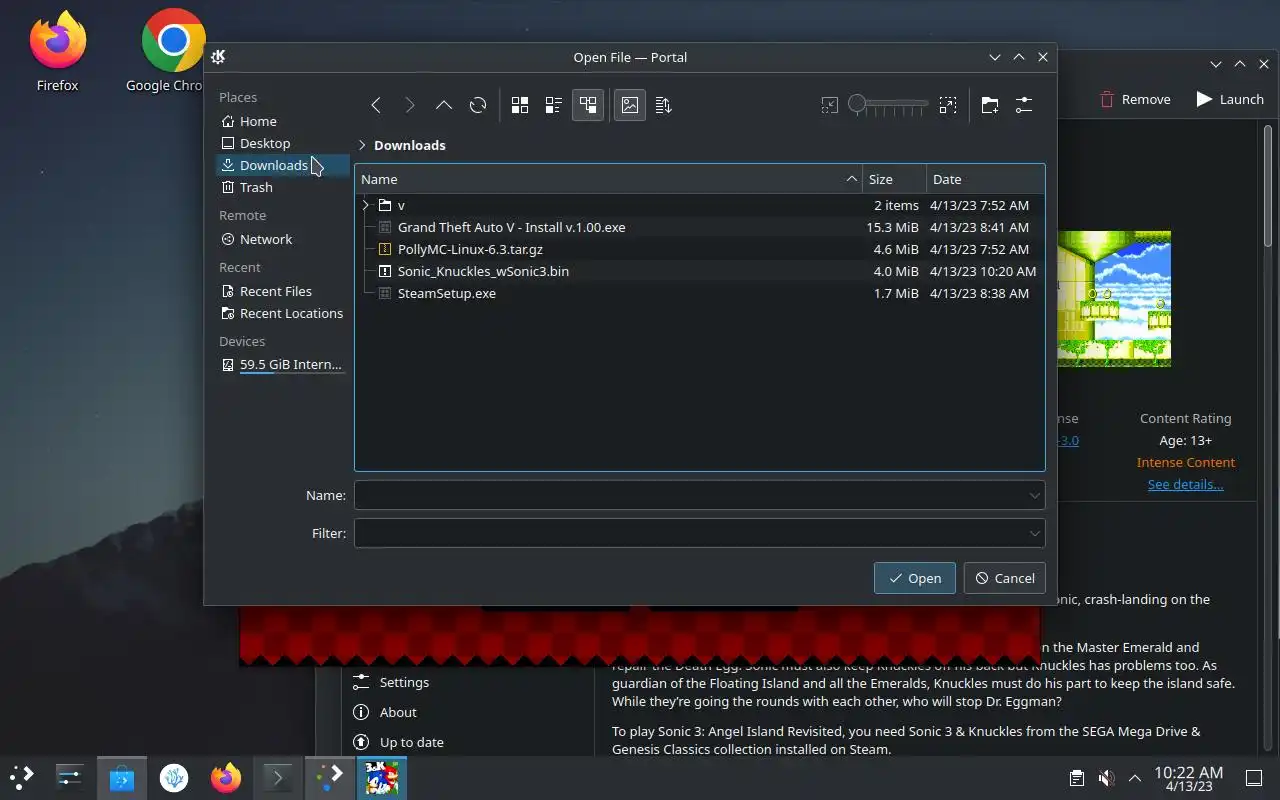The image size is (1280, 800).
Task: Click Launch in Discover window
Action: pos(1230,99)
